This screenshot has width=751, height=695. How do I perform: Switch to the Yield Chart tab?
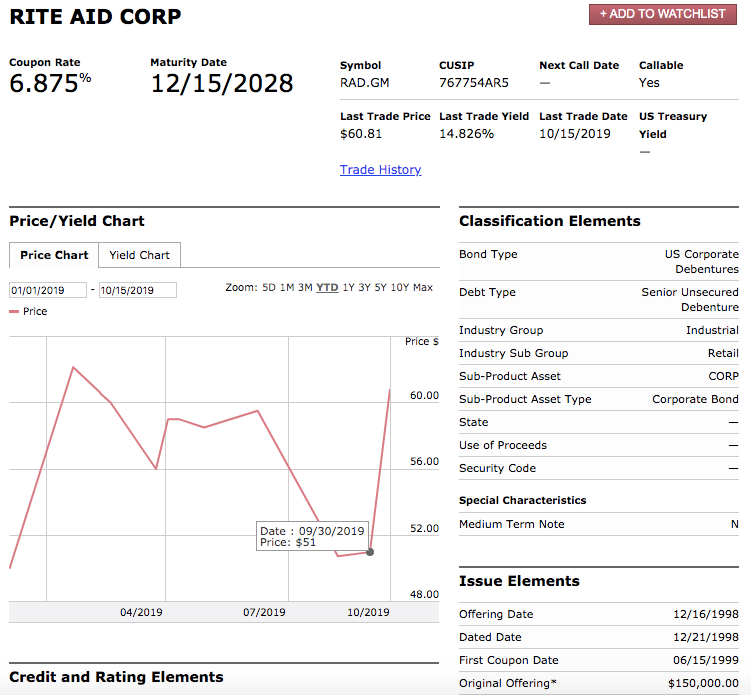[139, 255]
